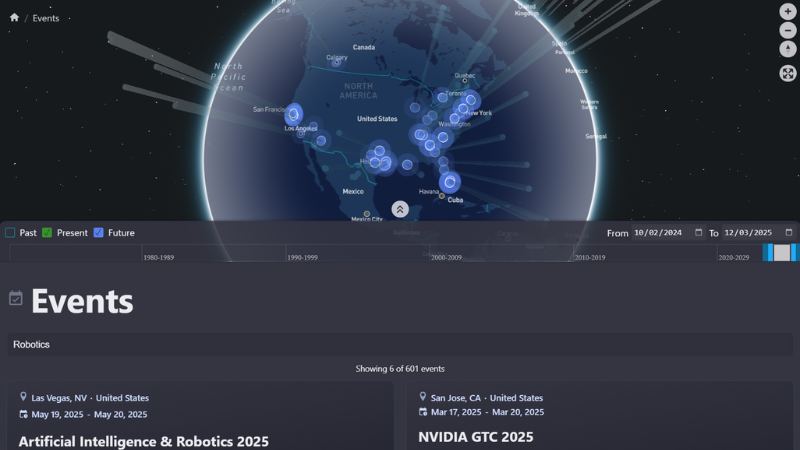Edit the To date field
800x450 pixels.
point(759,233)
